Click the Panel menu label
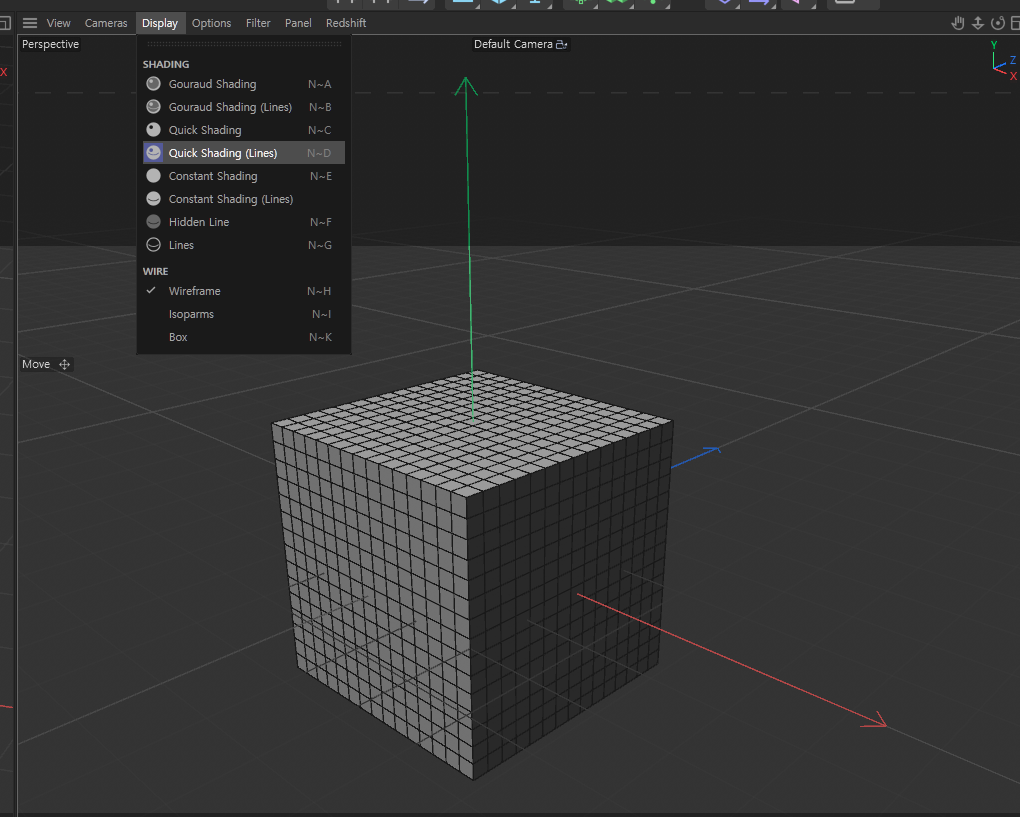The image size is (1020, 817). (298, 23)
